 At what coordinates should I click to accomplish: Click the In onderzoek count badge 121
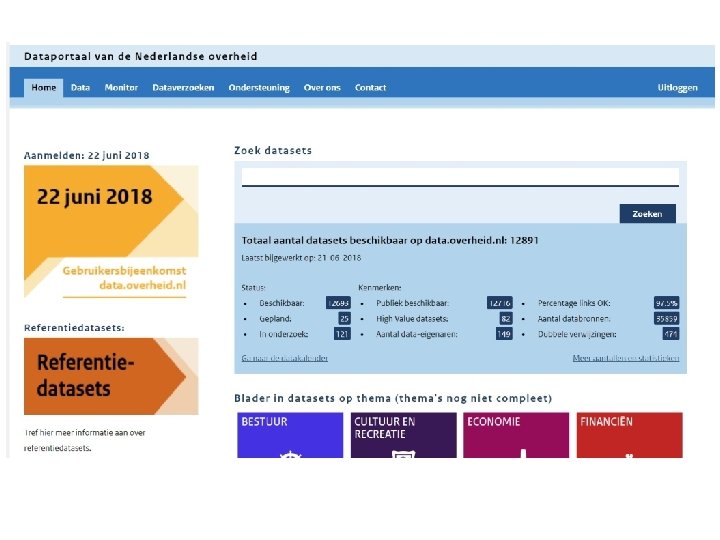click(x=342, y=334)
